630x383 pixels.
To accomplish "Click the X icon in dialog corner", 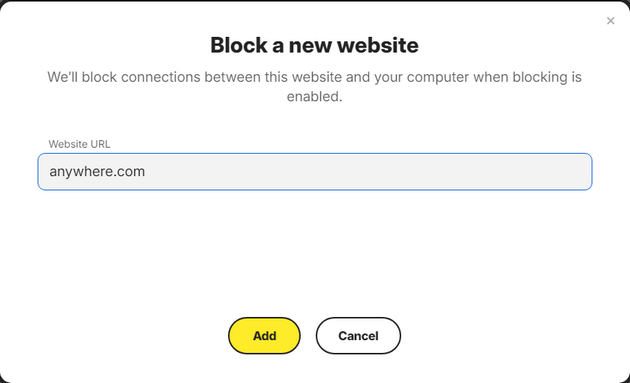I will pos(610,20).
